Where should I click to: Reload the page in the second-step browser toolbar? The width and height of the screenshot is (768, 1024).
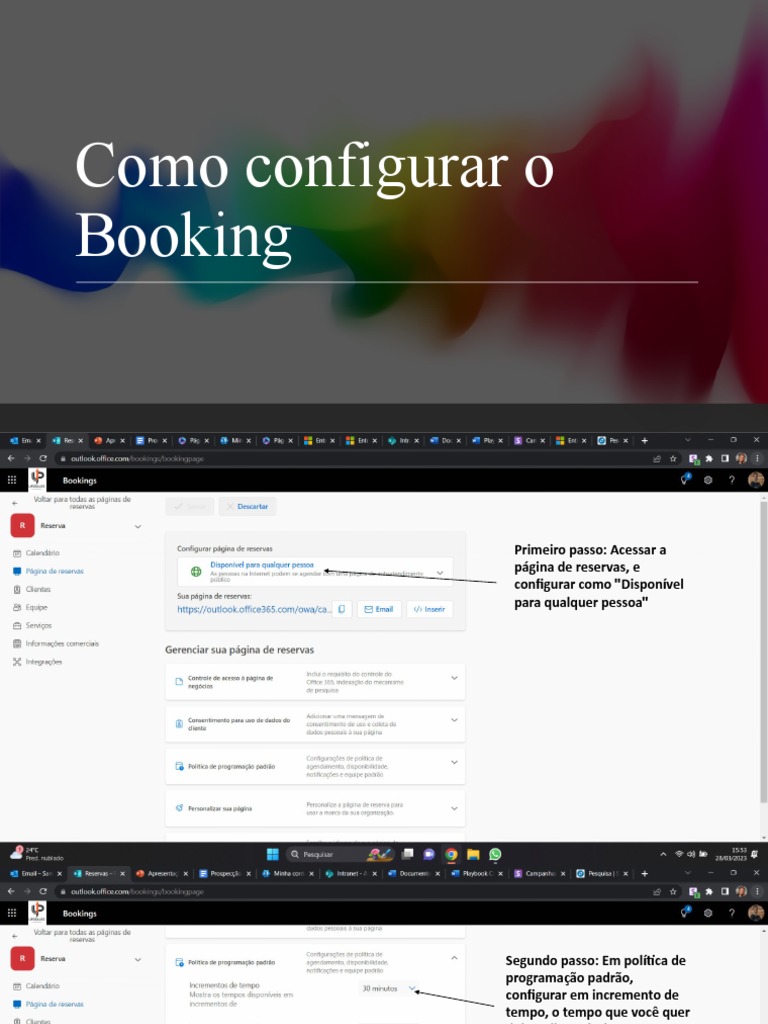point(43,891)
